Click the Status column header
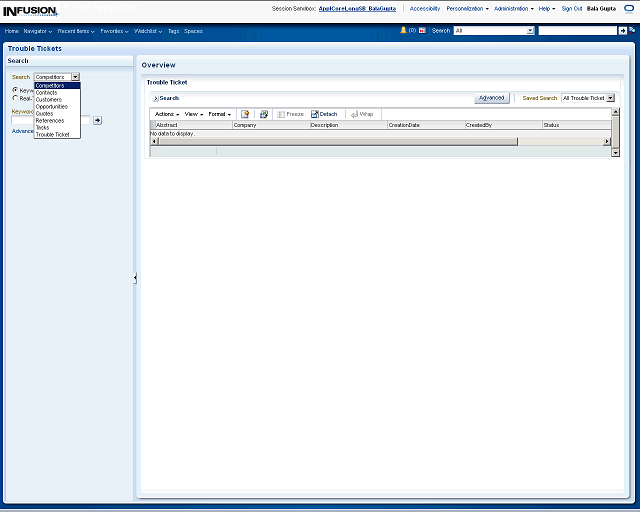 (x=576, y=125)
